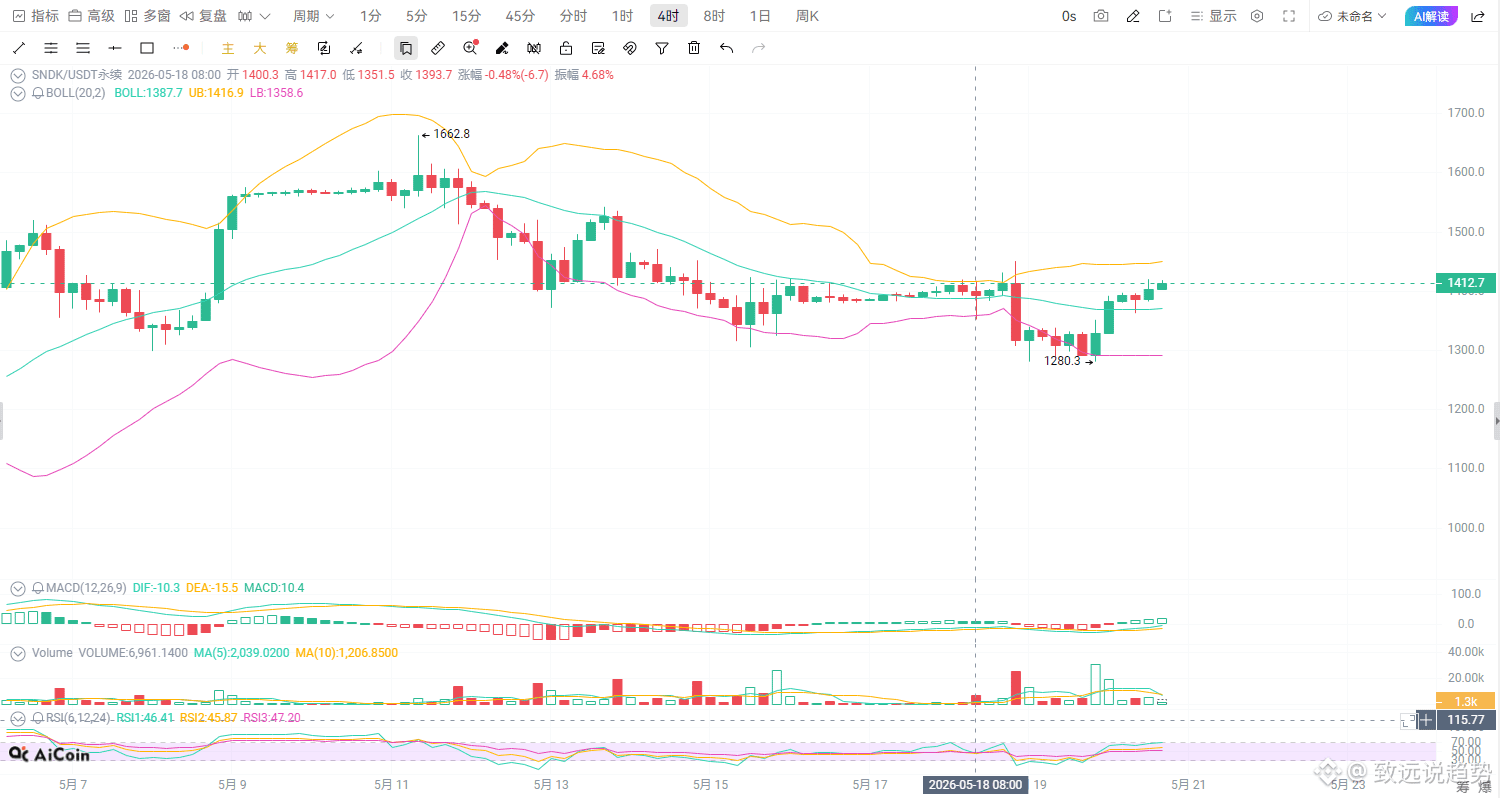Image resolution: width=1500 pixels, height=798 pixels.
Task: Open the 复盘 replay mode
Action: [203, 16]
